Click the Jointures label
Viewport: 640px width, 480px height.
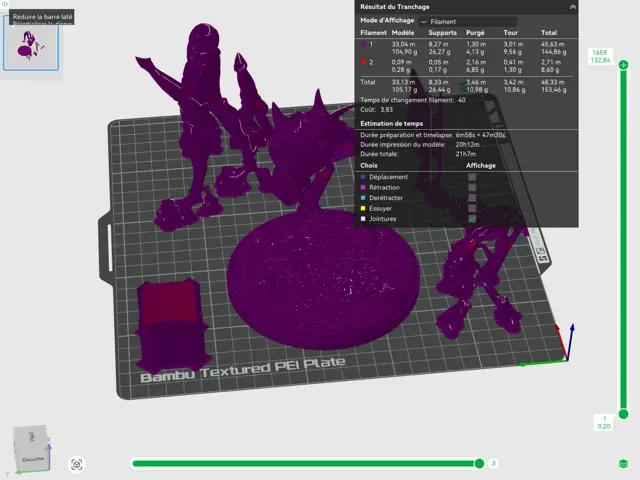coord(382,219)
